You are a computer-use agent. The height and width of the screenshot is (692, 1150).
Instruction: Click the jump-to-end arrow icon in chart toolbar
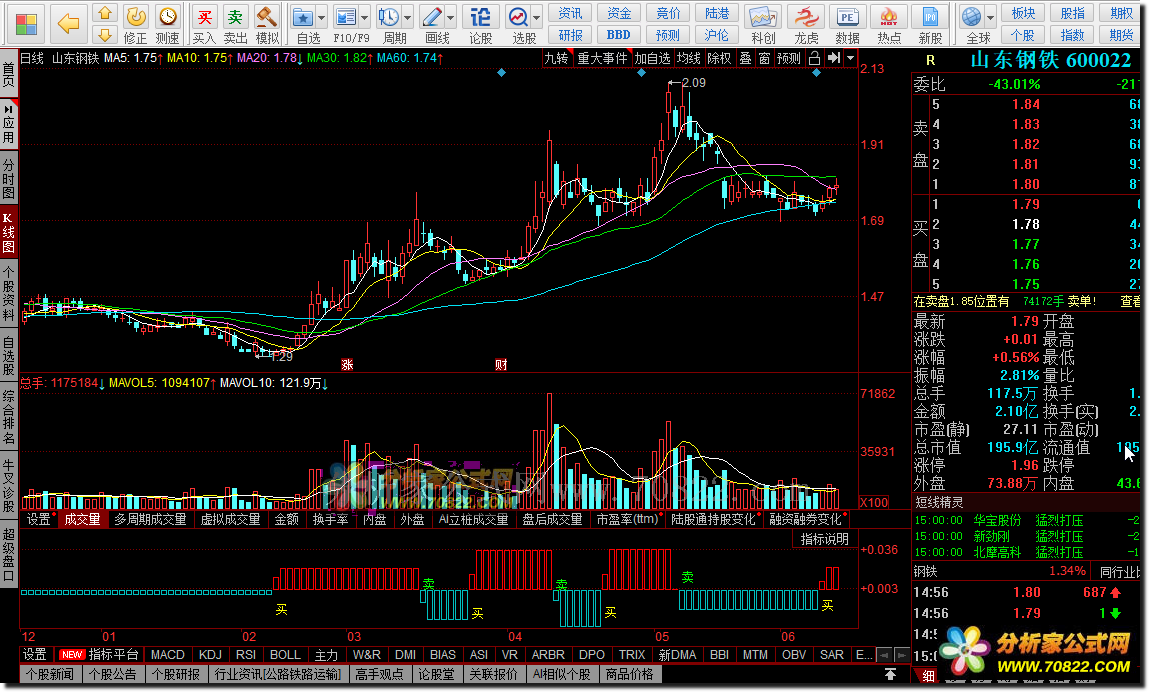click(834, 58)
